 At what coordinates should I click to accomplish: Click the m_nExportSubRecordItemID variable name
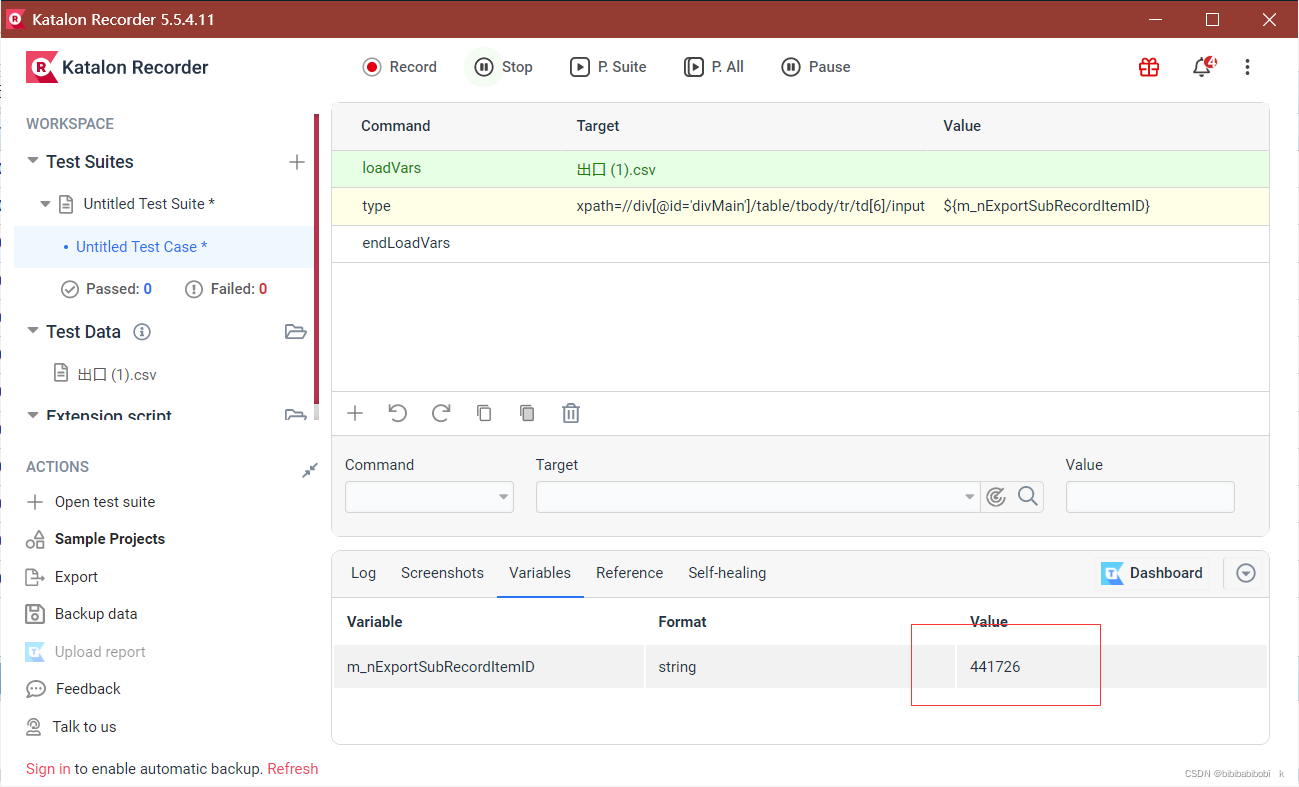[x=441, y=667]
